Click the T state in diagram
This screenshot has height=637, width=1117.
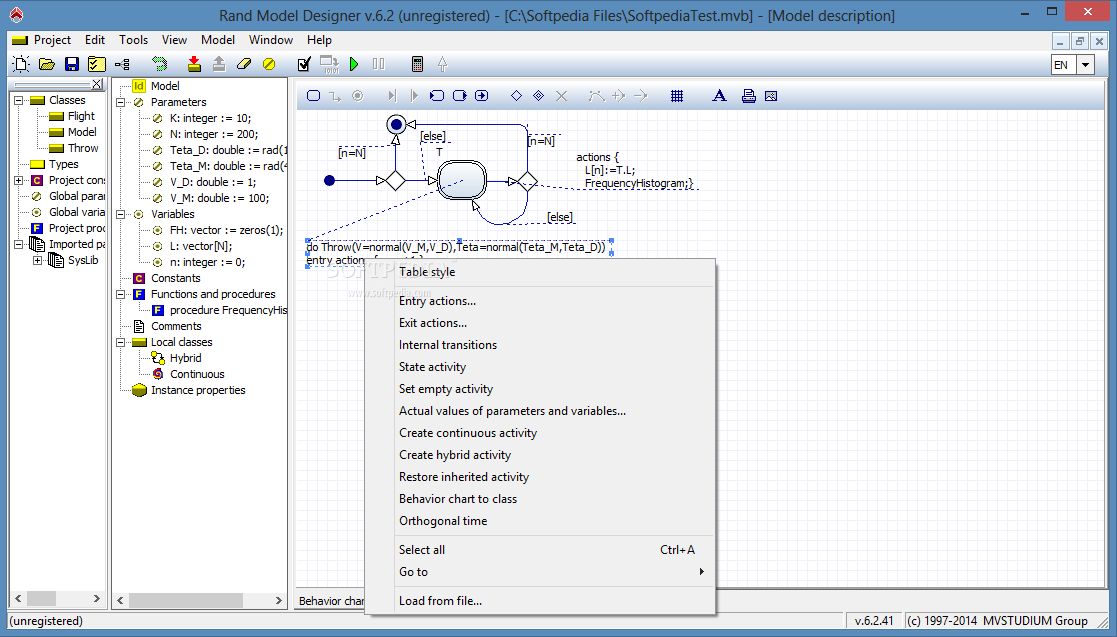click(462, 180)
